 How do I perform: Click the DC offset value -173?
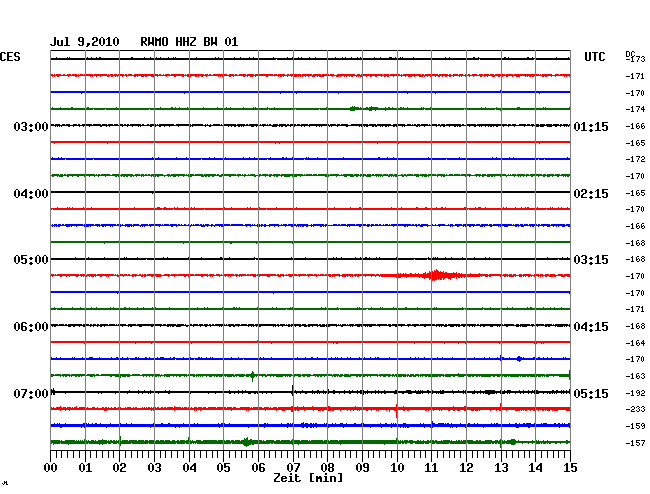636,59
